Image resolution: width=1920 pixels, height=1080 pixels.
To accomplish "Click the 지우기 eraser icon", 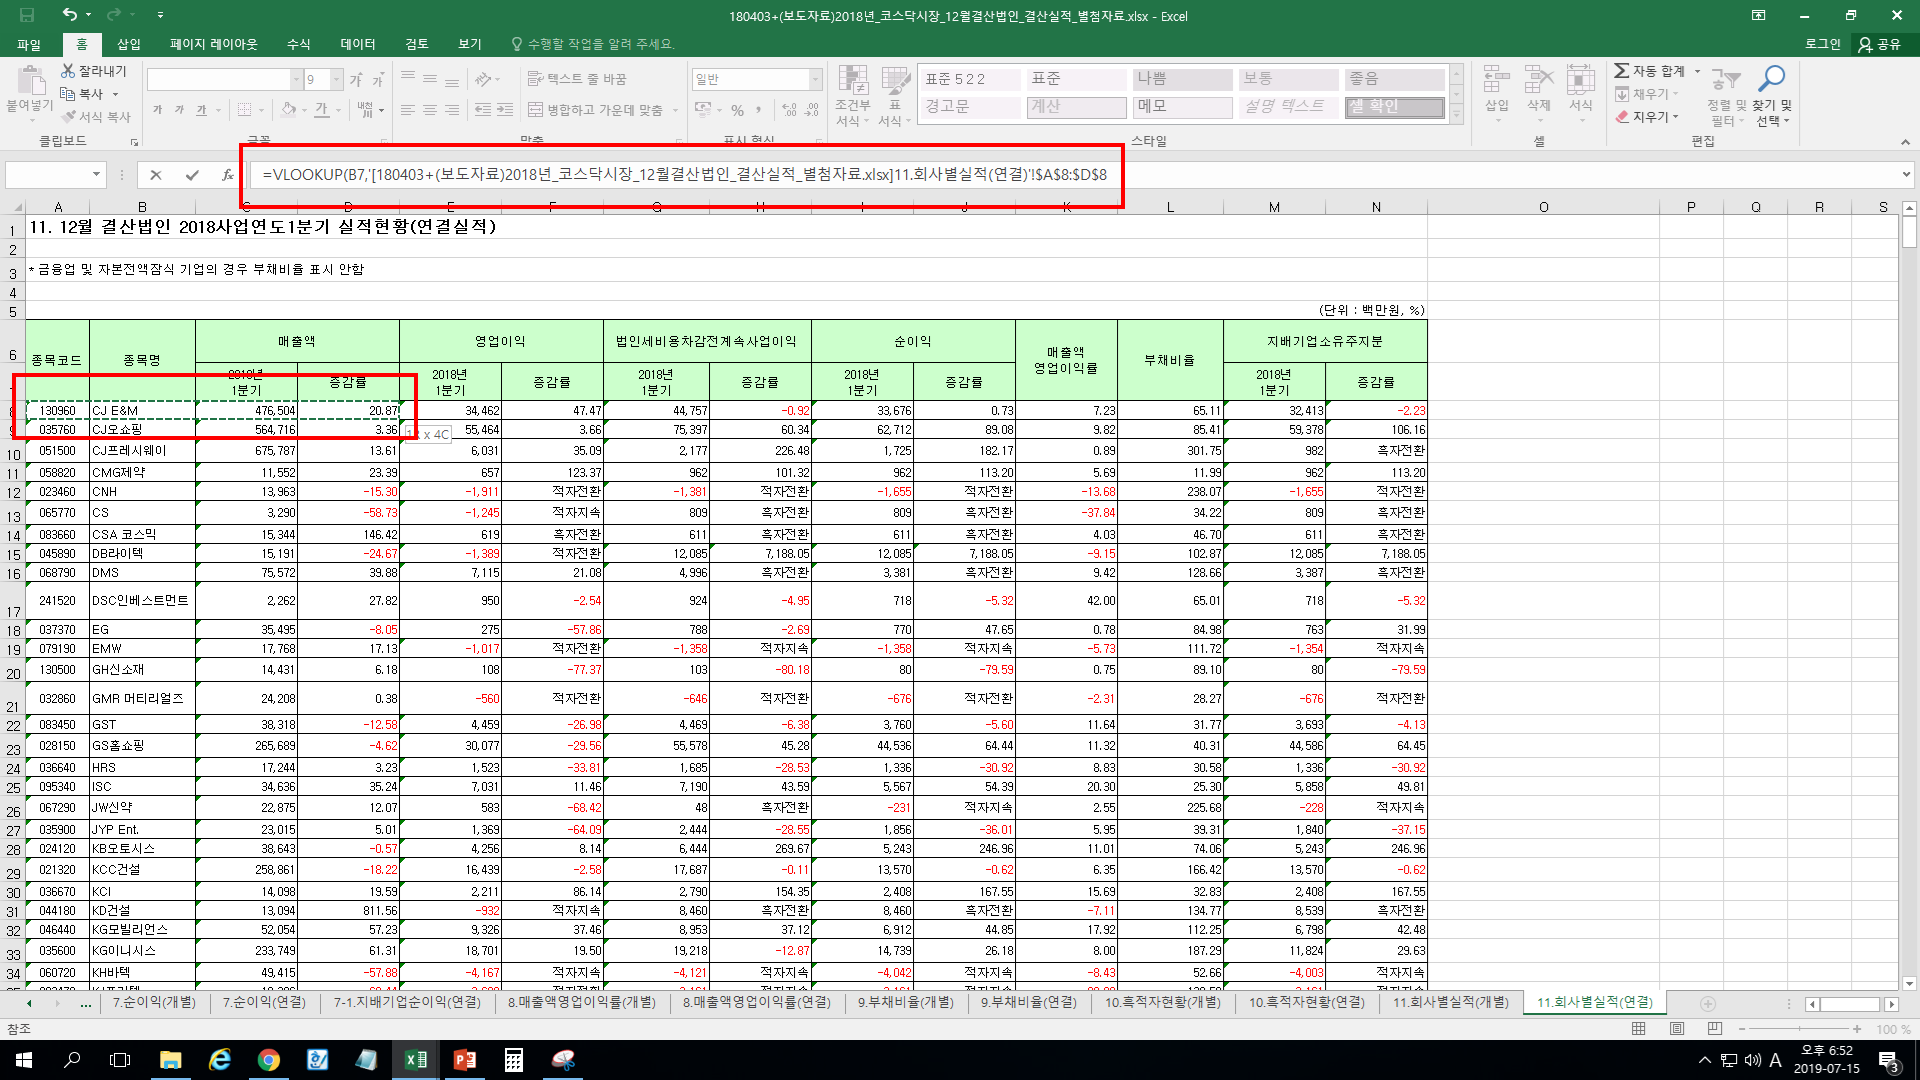I will coord(1622,117).
